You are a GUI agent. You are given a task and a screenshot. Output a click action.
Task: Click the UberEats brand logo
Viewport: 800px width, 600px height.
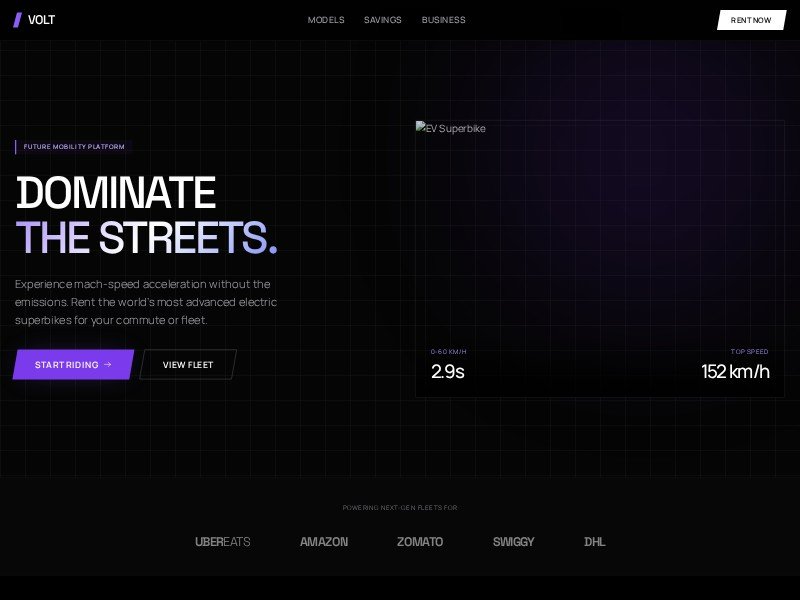(222, 542)
